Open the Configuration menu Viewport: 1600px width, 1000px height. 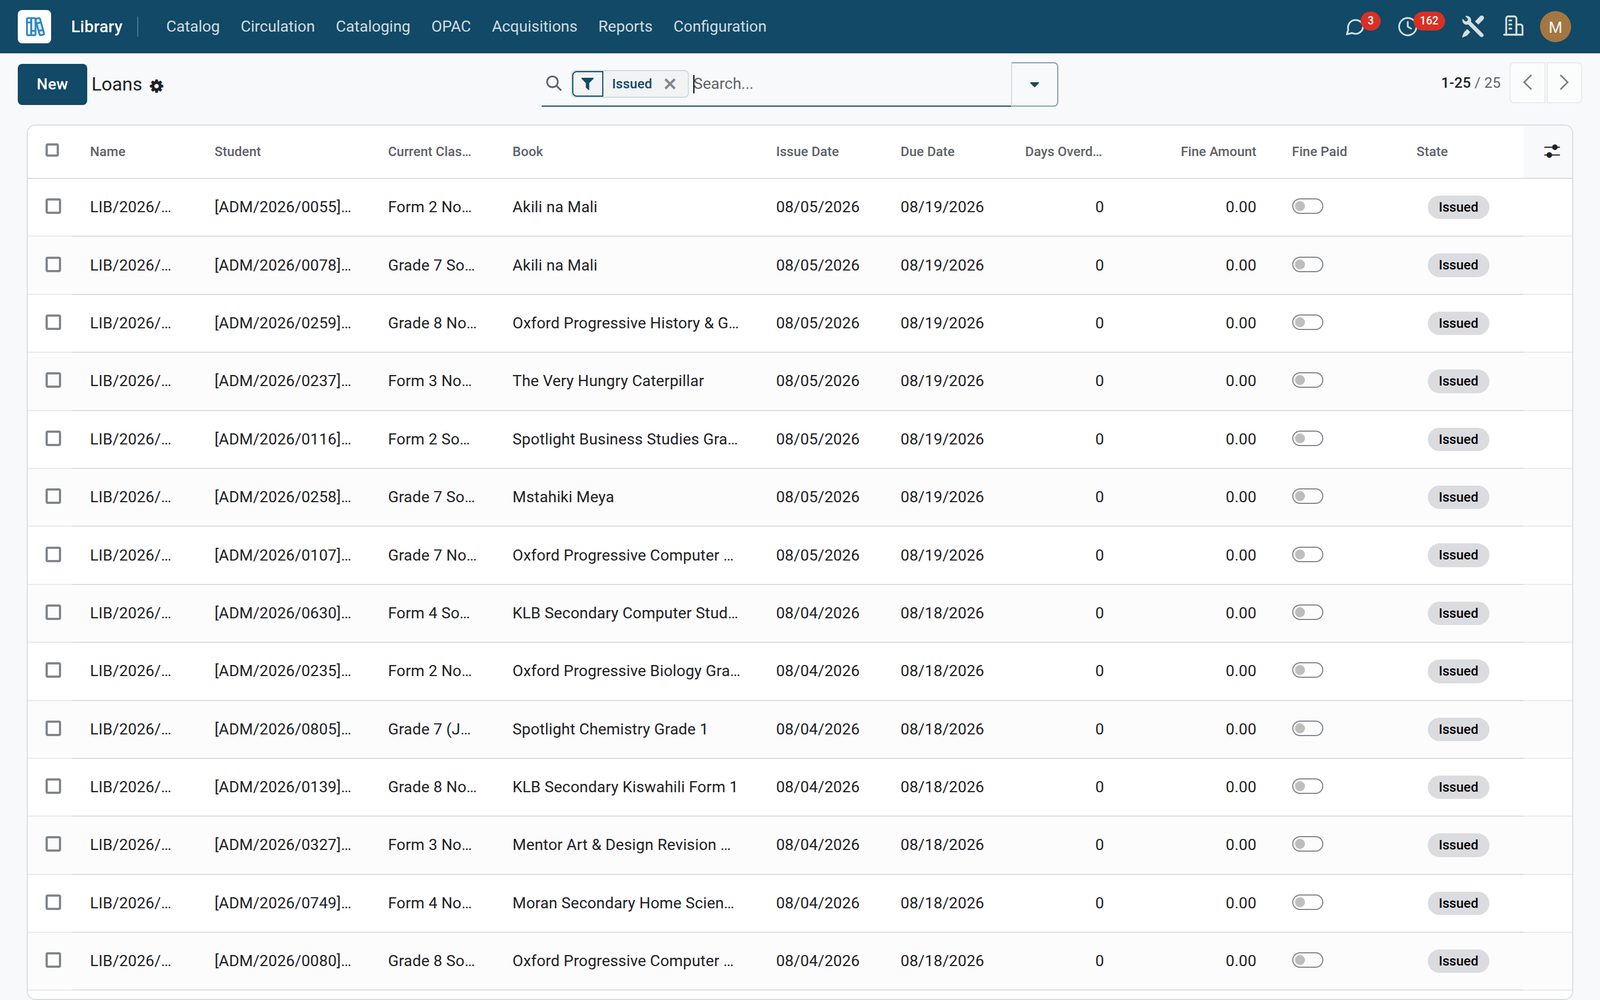point(720,27)
